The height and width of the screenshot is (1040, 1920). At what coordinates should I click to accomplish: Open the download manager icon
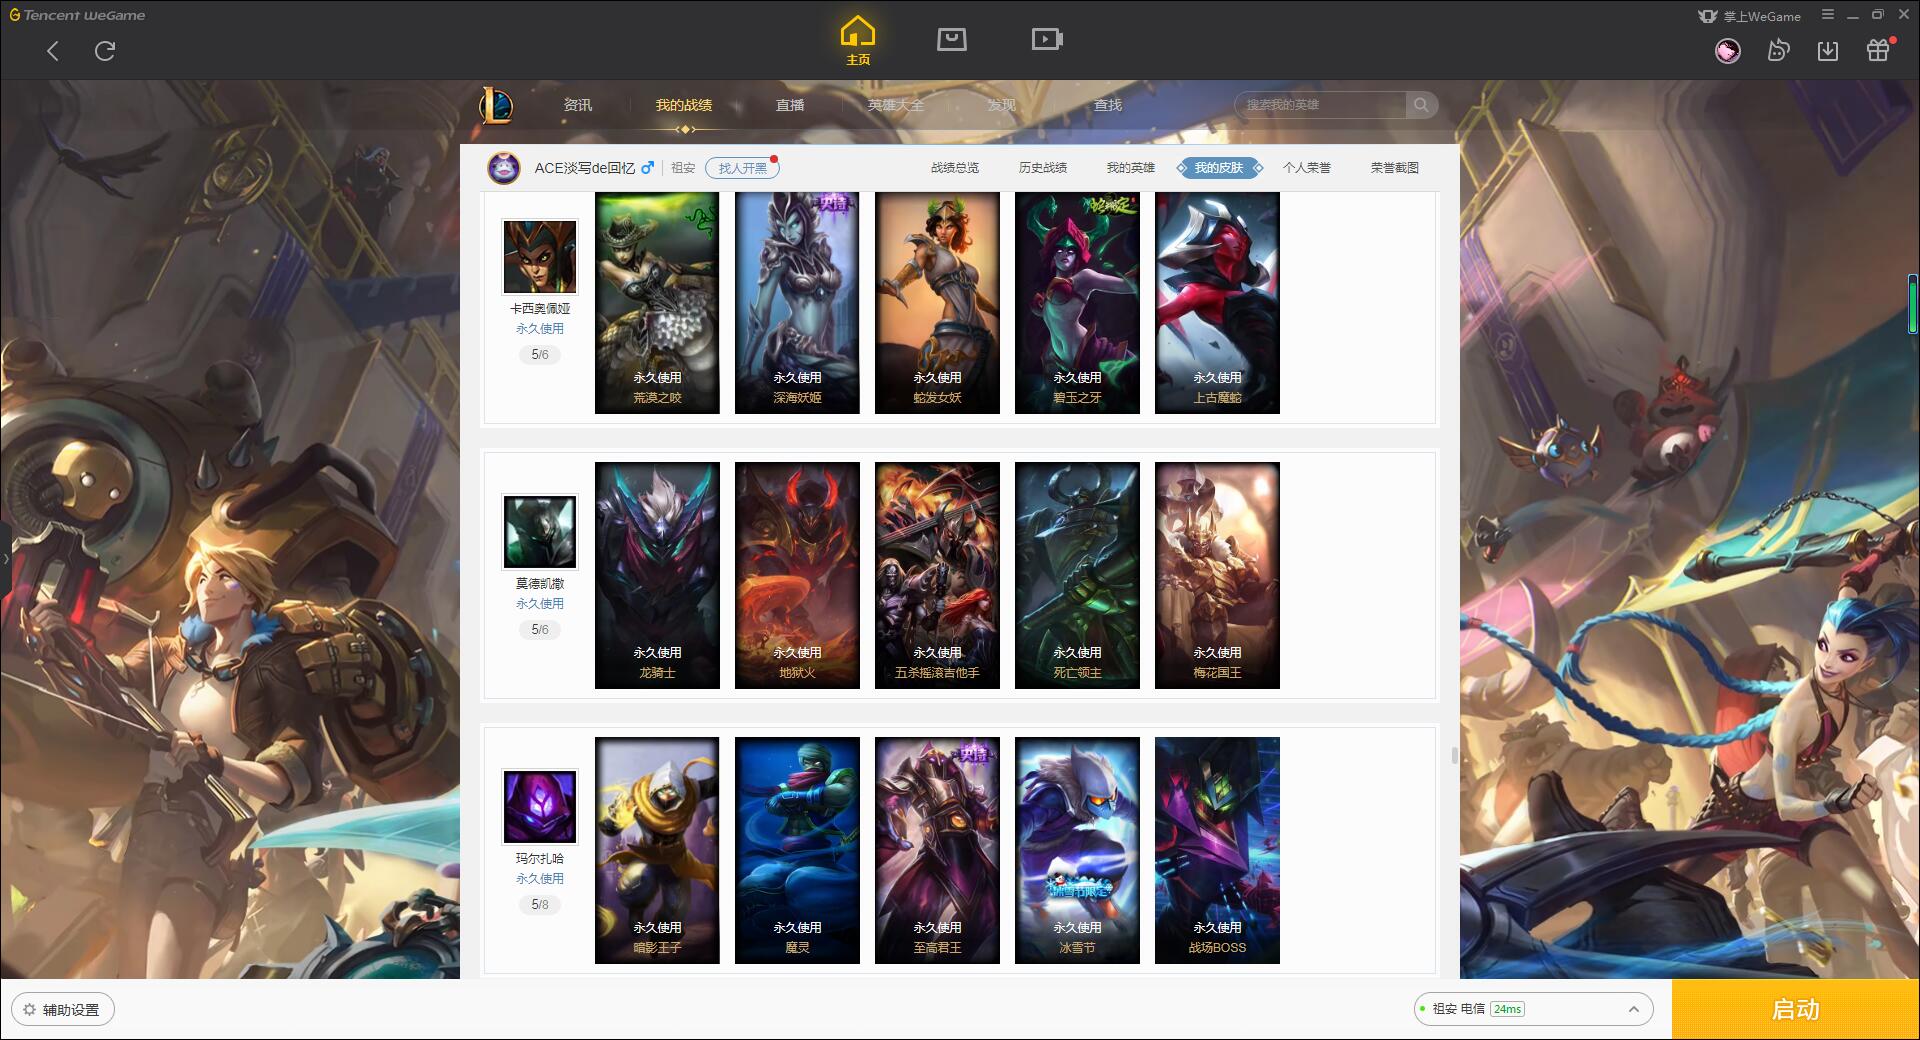(1828, 50)
